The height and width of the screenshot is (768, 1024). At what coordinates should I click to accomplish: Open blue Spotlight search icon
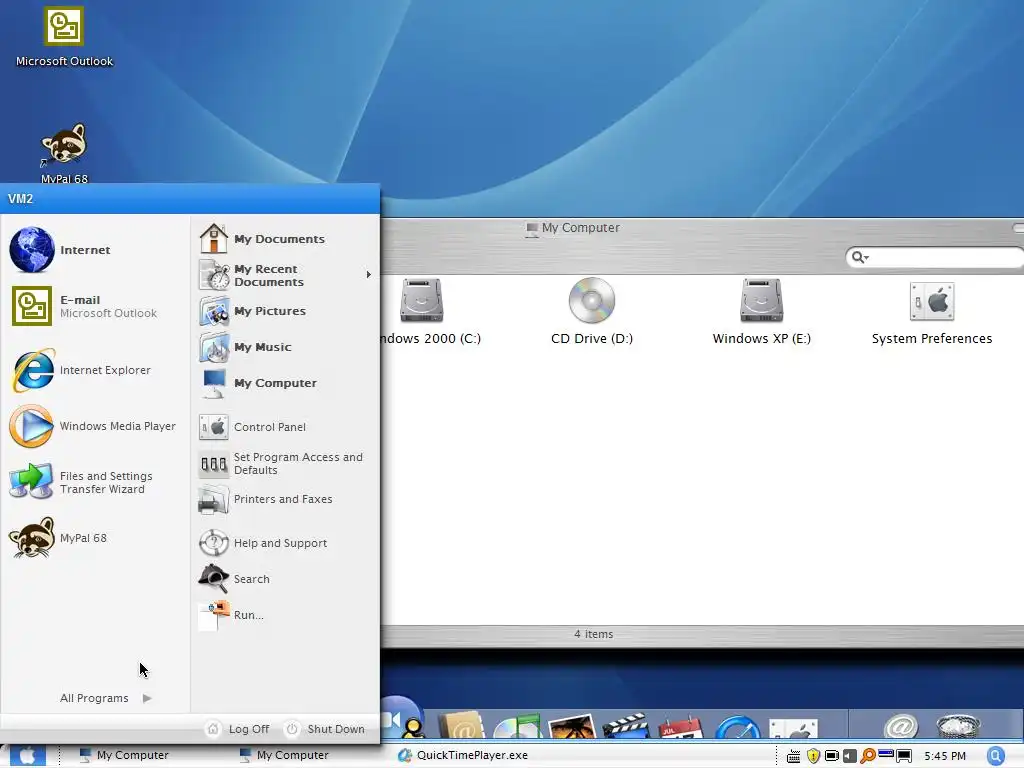(995, 756)
